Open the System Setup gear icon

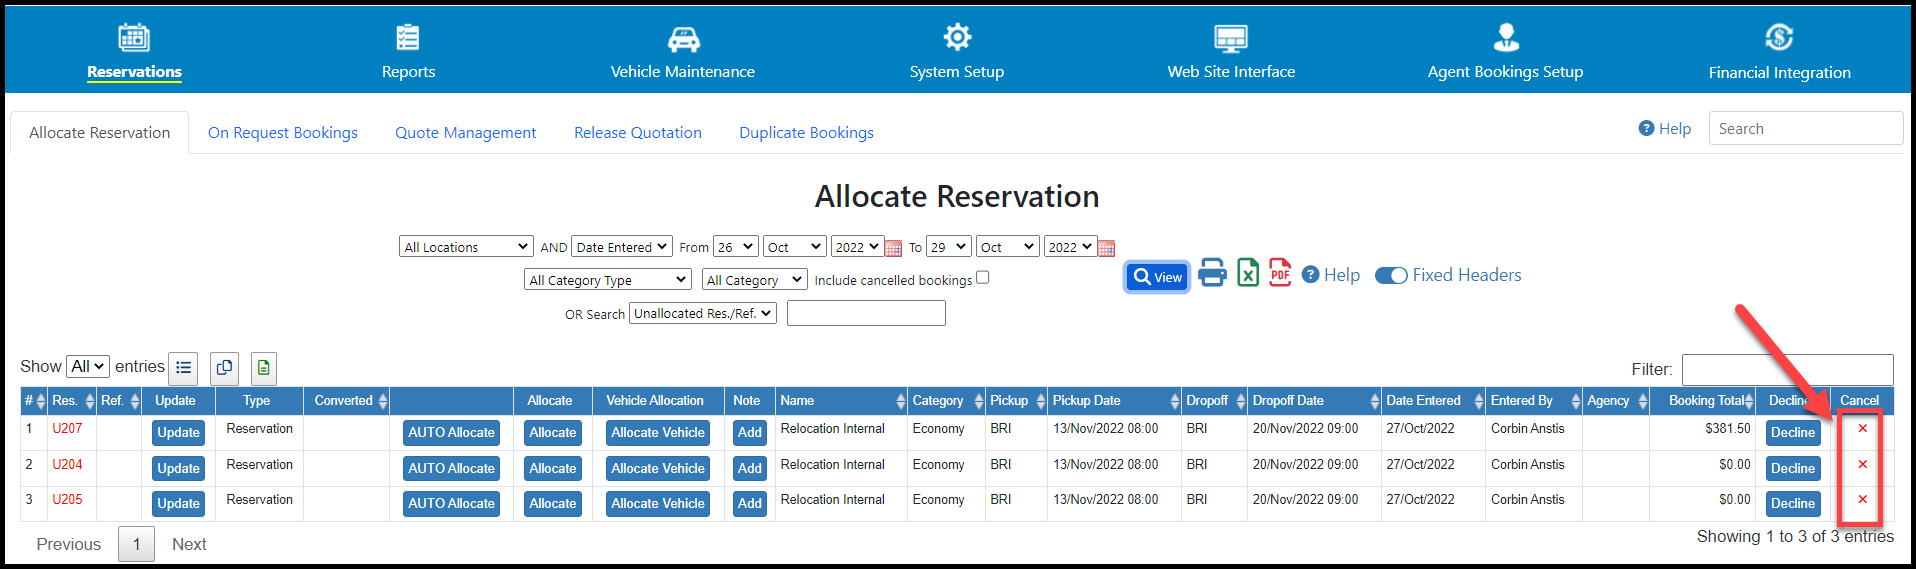tap(957, 38)
